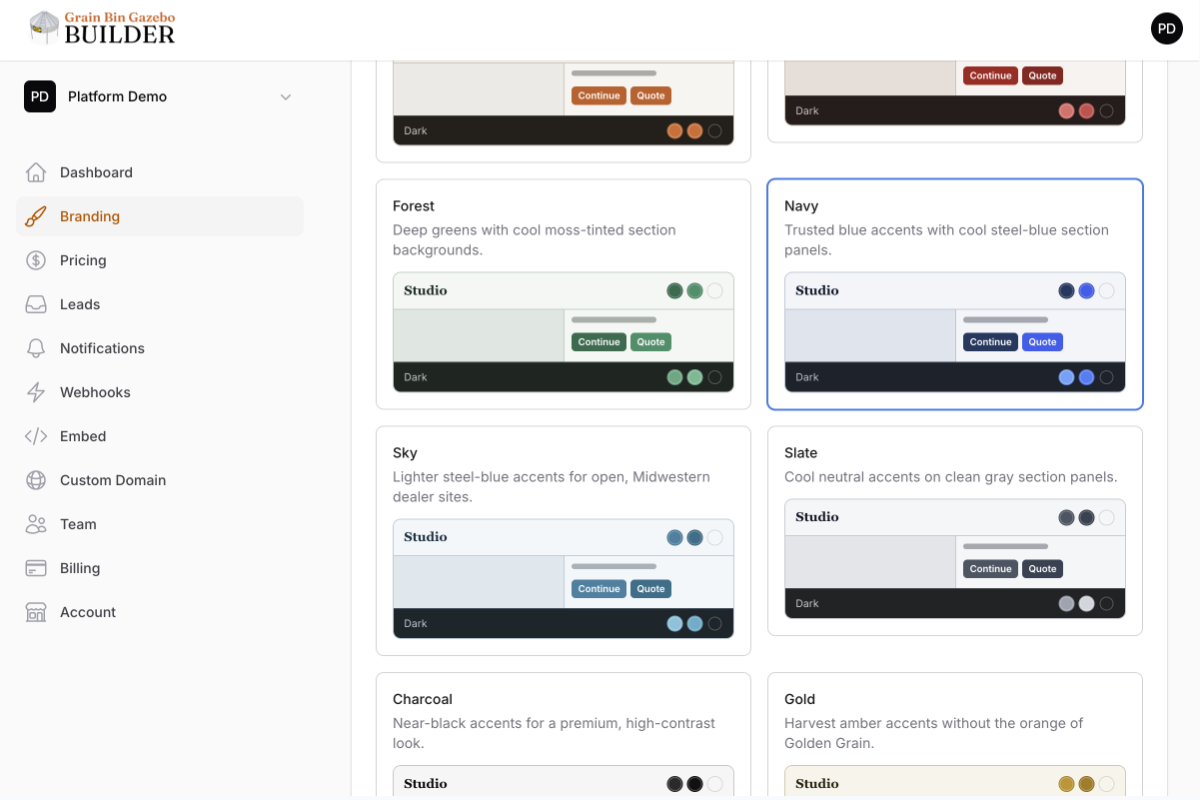Open the Billing page

pos(160,568)
